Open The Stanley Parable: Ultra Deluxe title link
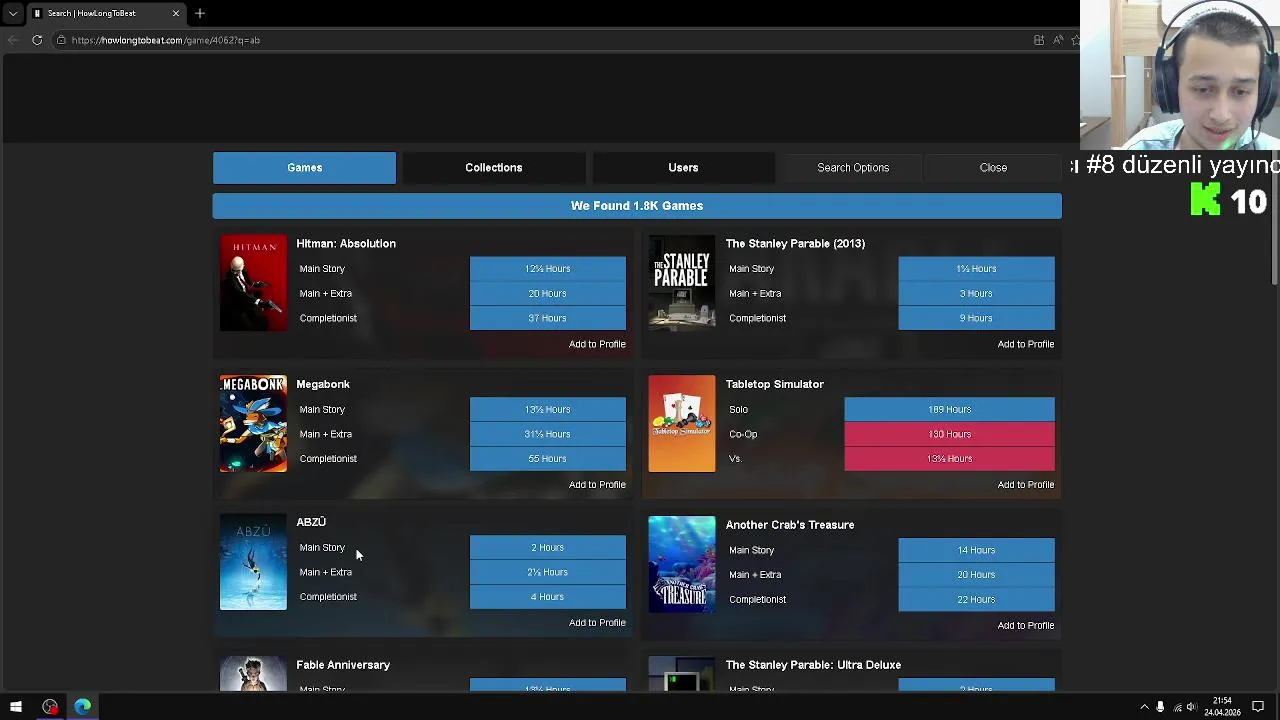 pos(813,665)
